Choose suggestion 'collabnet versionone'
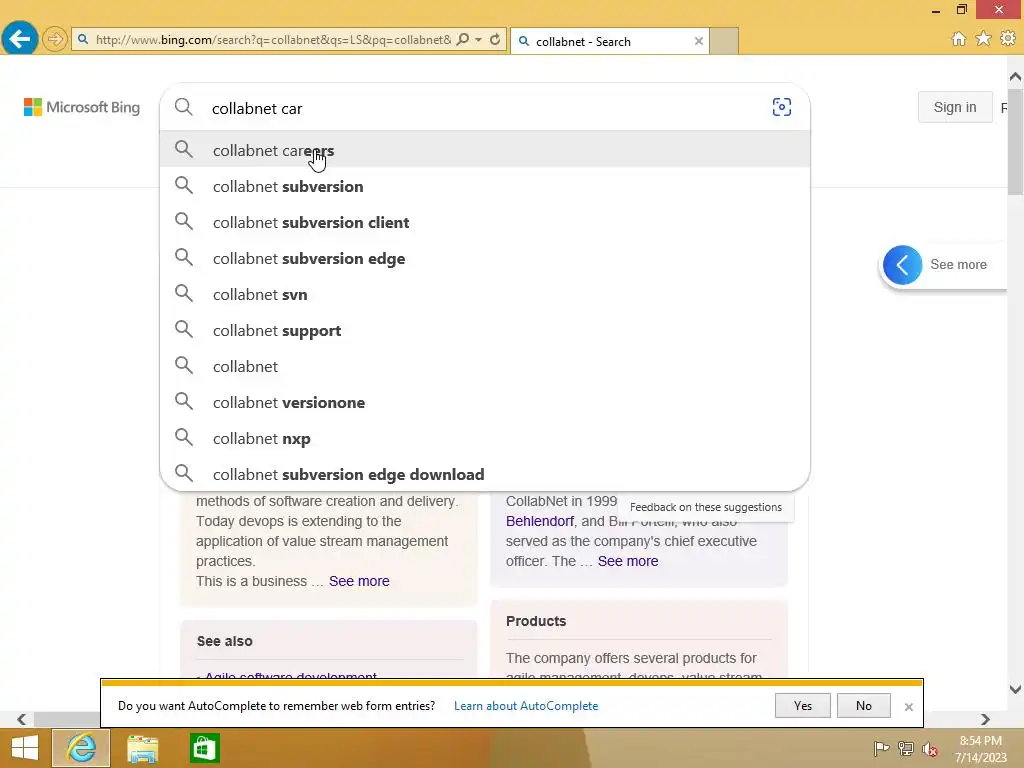Viewport: 1024px width, 768px height. (x=485, y=402)
